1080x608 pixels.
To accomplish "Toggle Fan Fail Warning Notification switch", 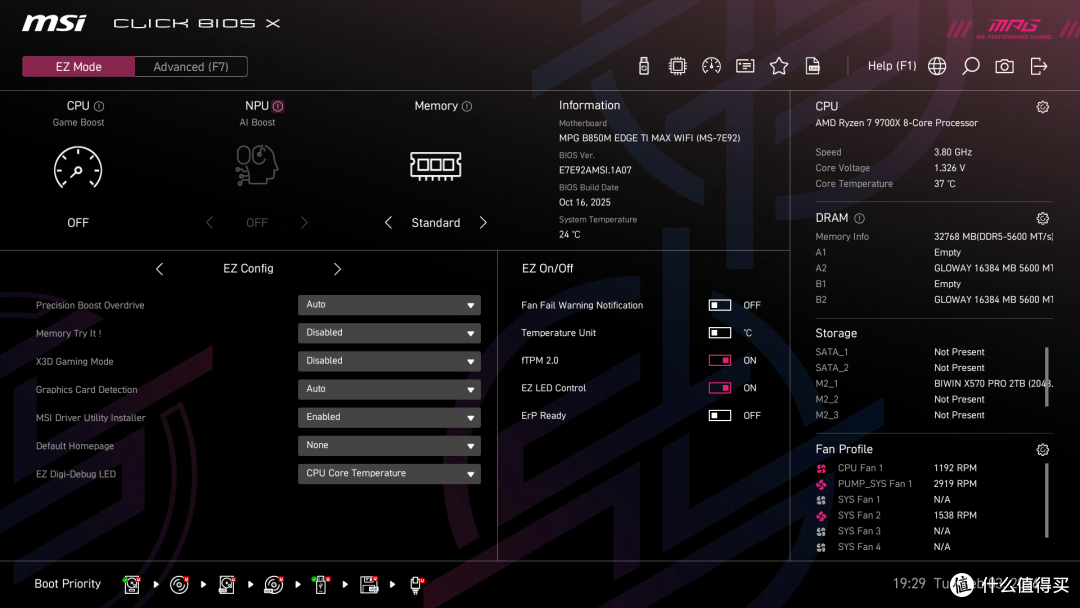I will 720,305.
